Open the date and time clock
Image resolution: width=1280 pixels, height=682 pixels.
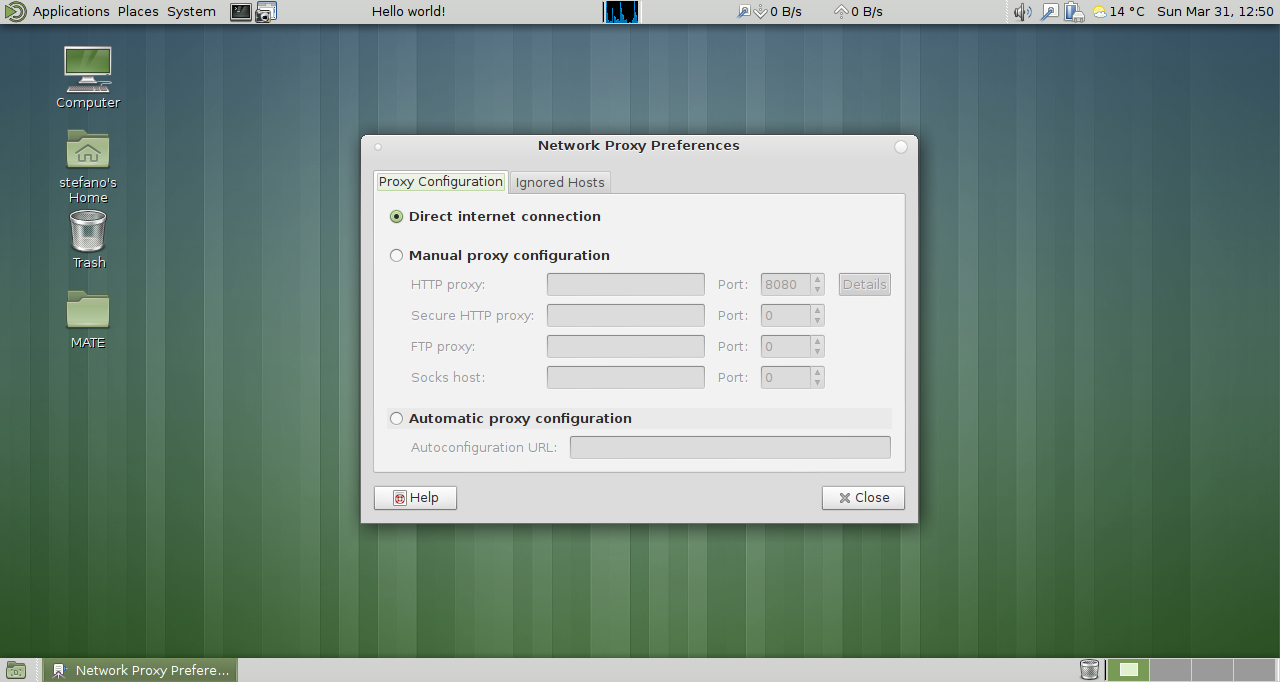pyautogui.click(x=1214, y=12)
